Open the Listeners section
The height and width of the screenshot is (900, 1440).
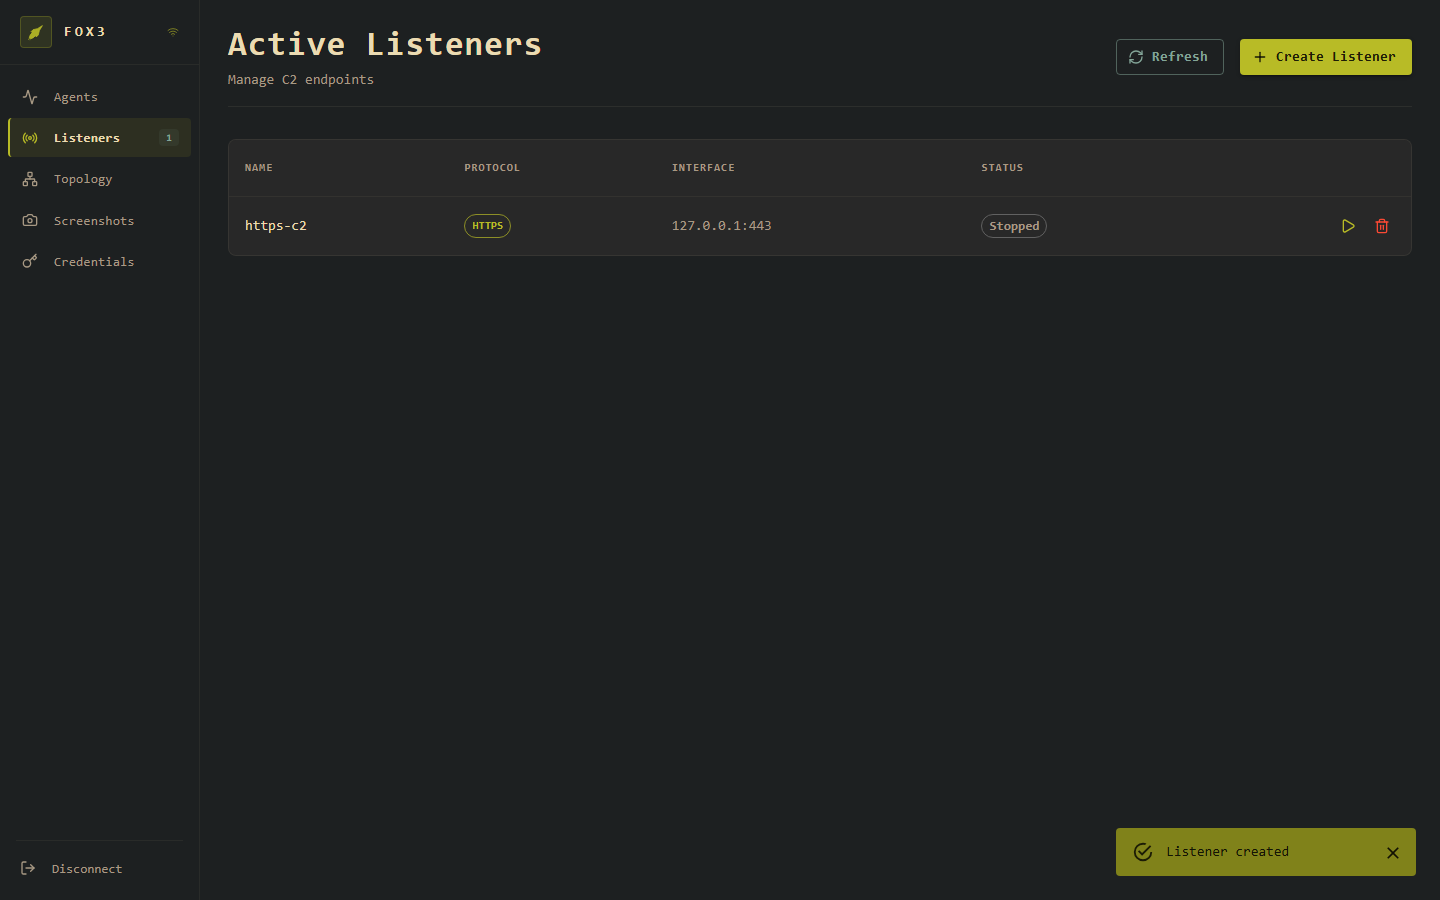[99, 138]
